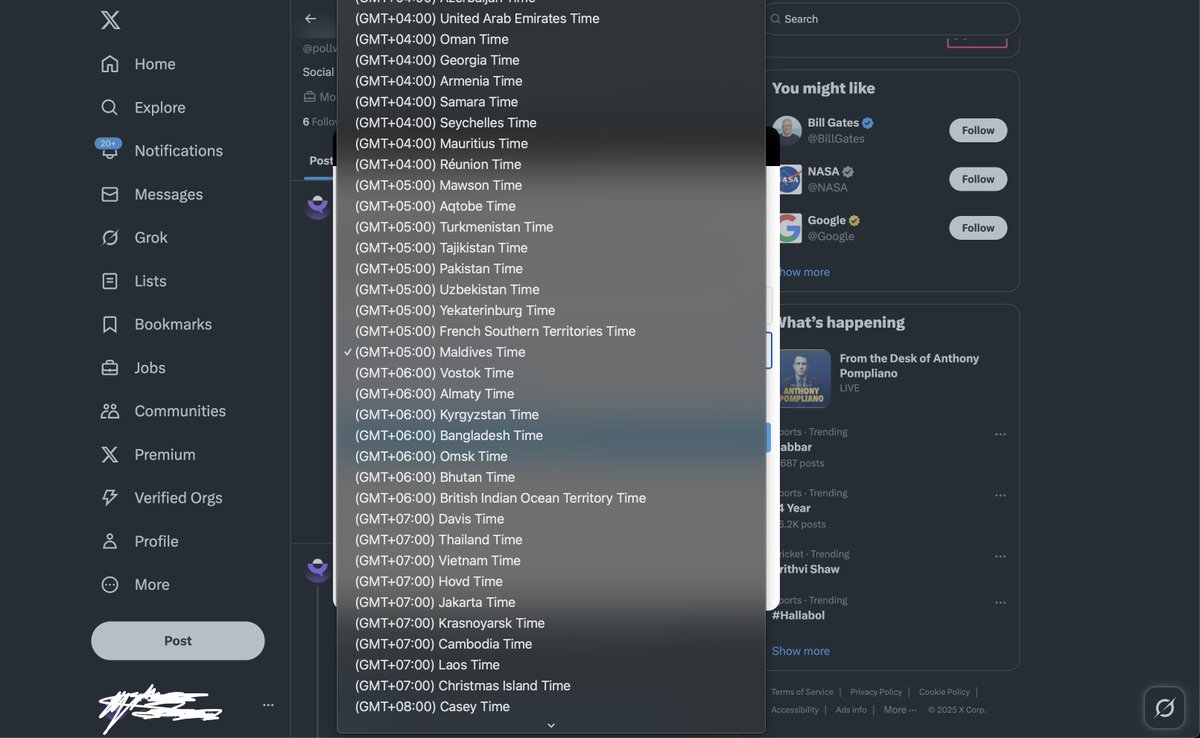Open options for #Hallabol trend

click(1000, 602)
